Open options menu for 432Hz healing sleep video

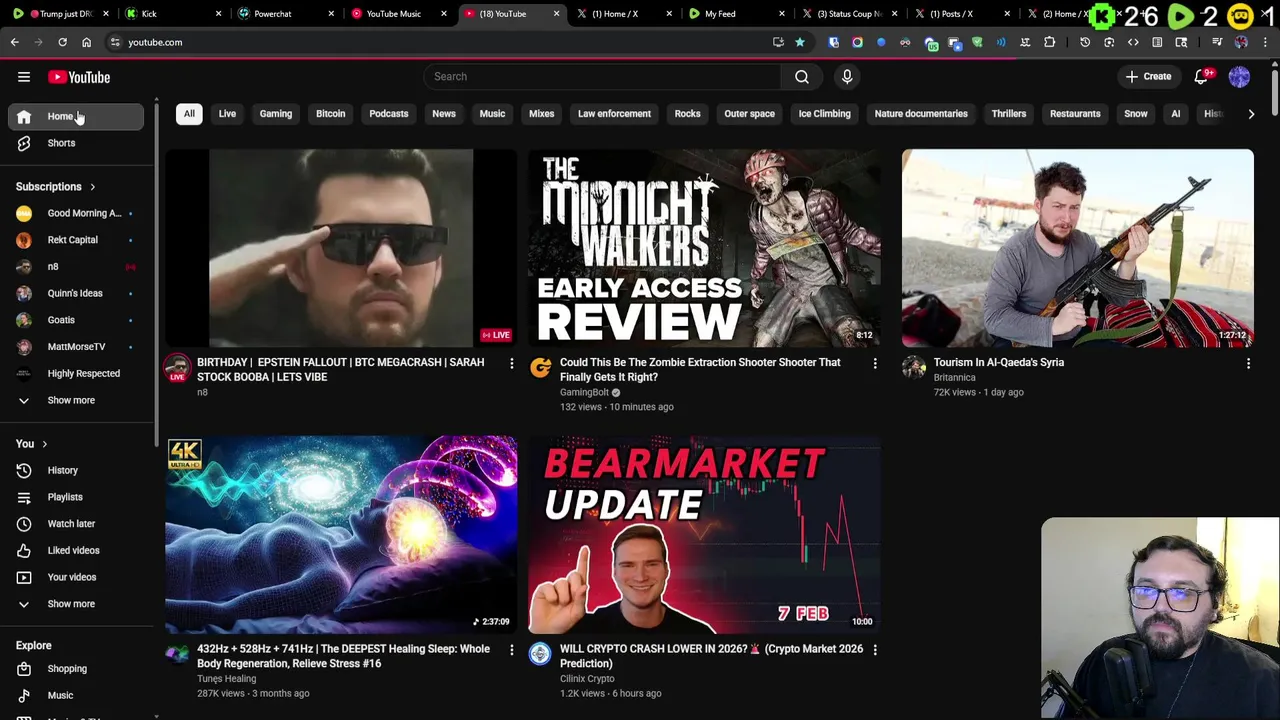coord(511,650)
